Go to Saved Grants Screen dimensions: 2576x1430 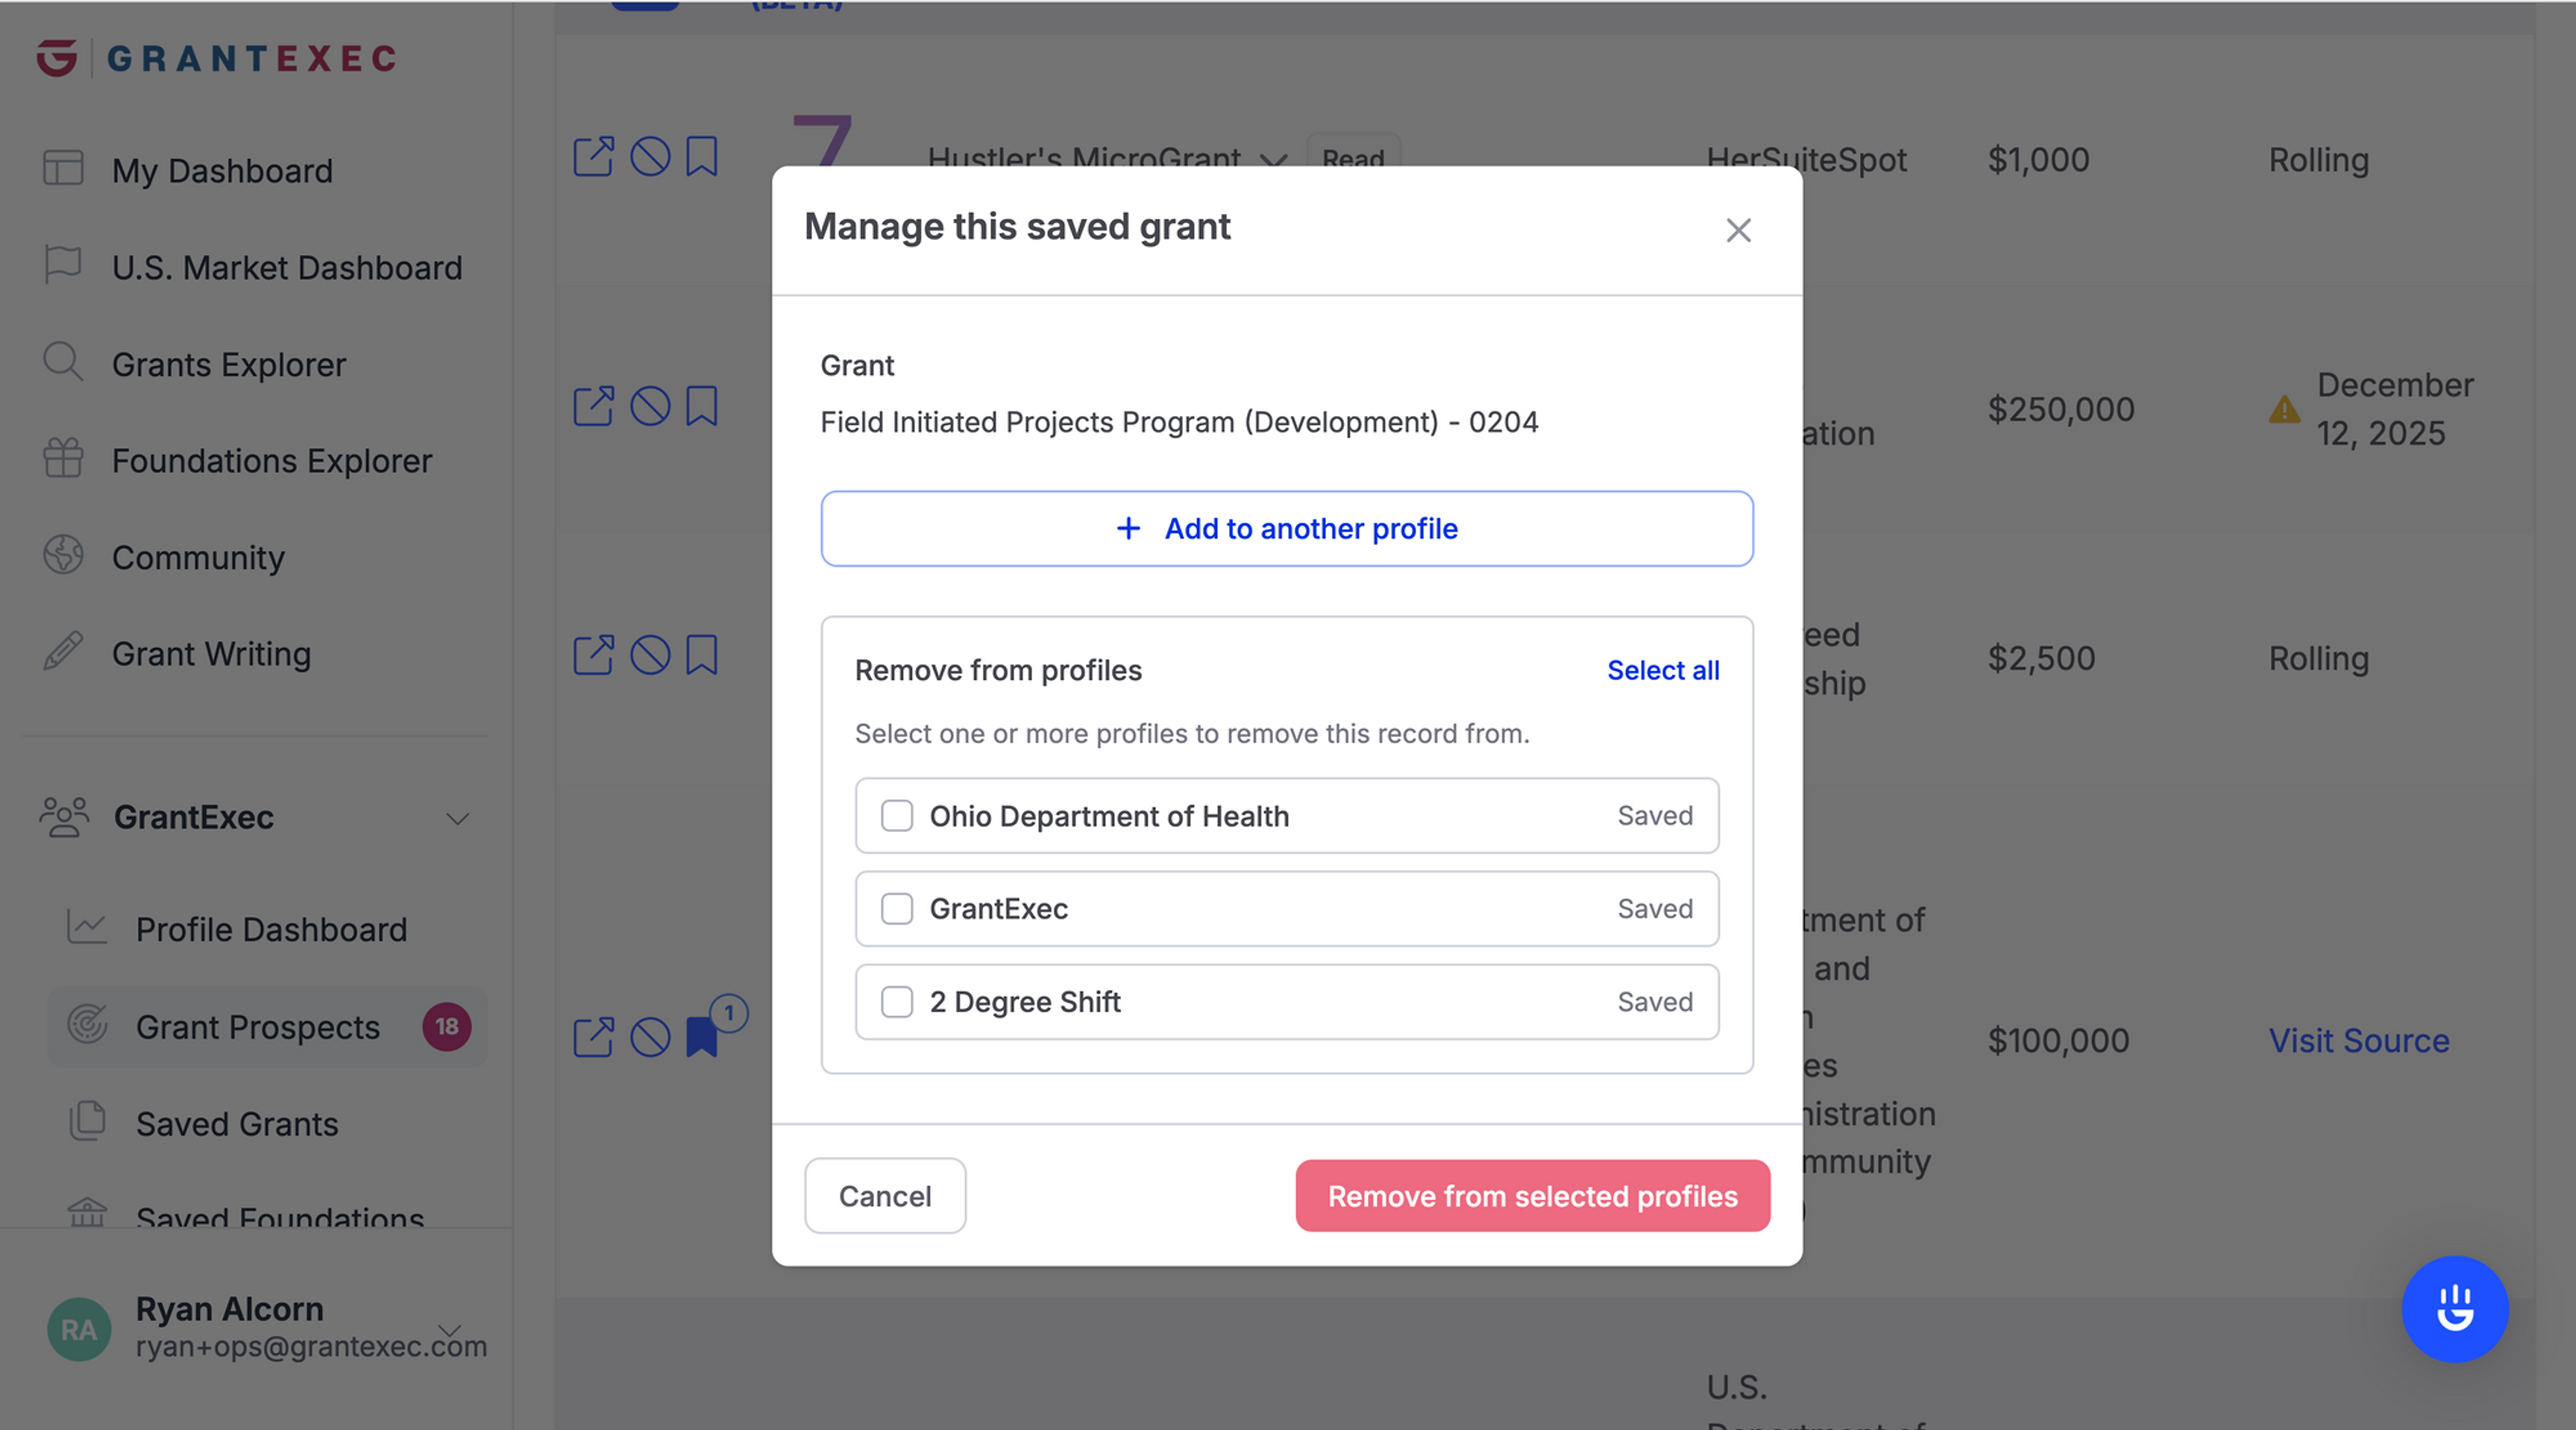(x=236, y=1124)
